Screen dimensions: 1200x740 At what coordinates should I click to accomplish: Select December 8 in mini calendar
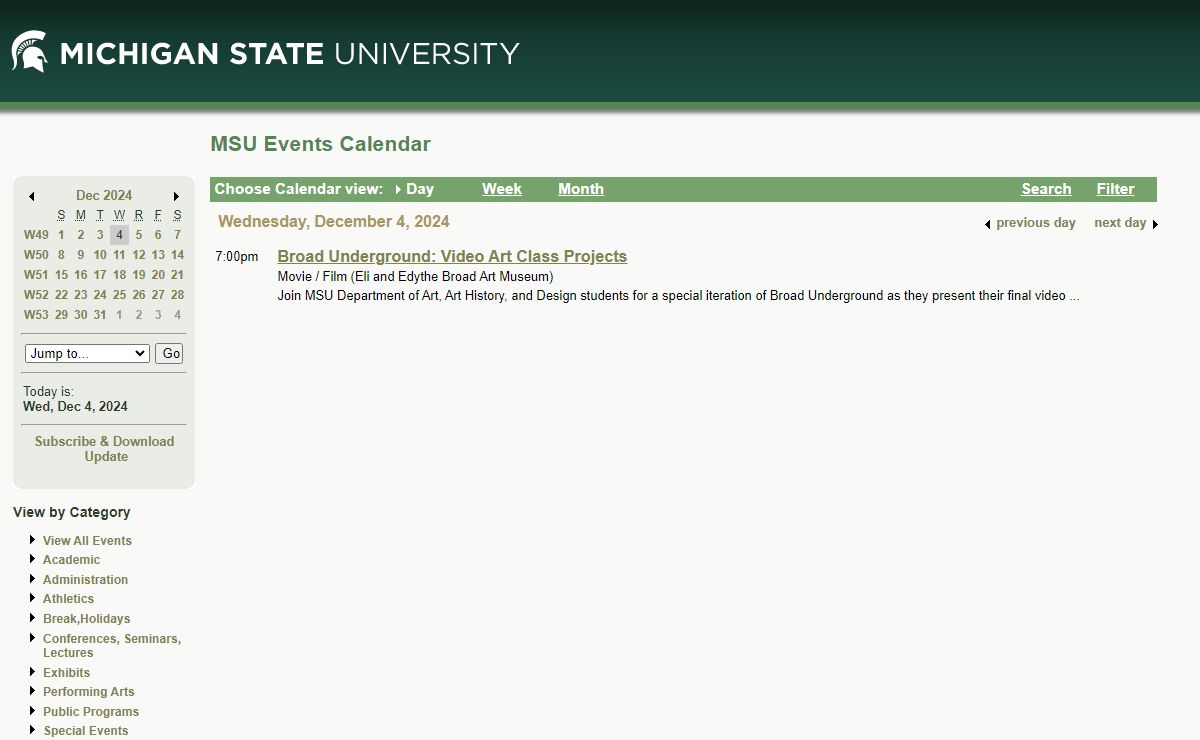coord(61,255)
